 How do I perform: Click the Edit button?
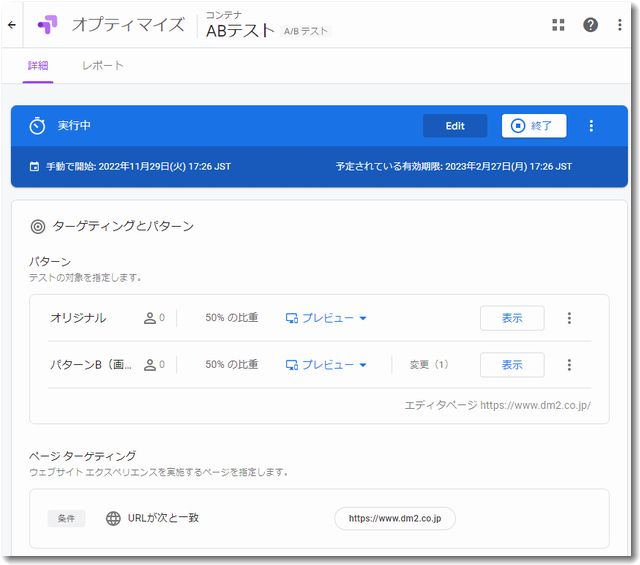click(455, 126)
